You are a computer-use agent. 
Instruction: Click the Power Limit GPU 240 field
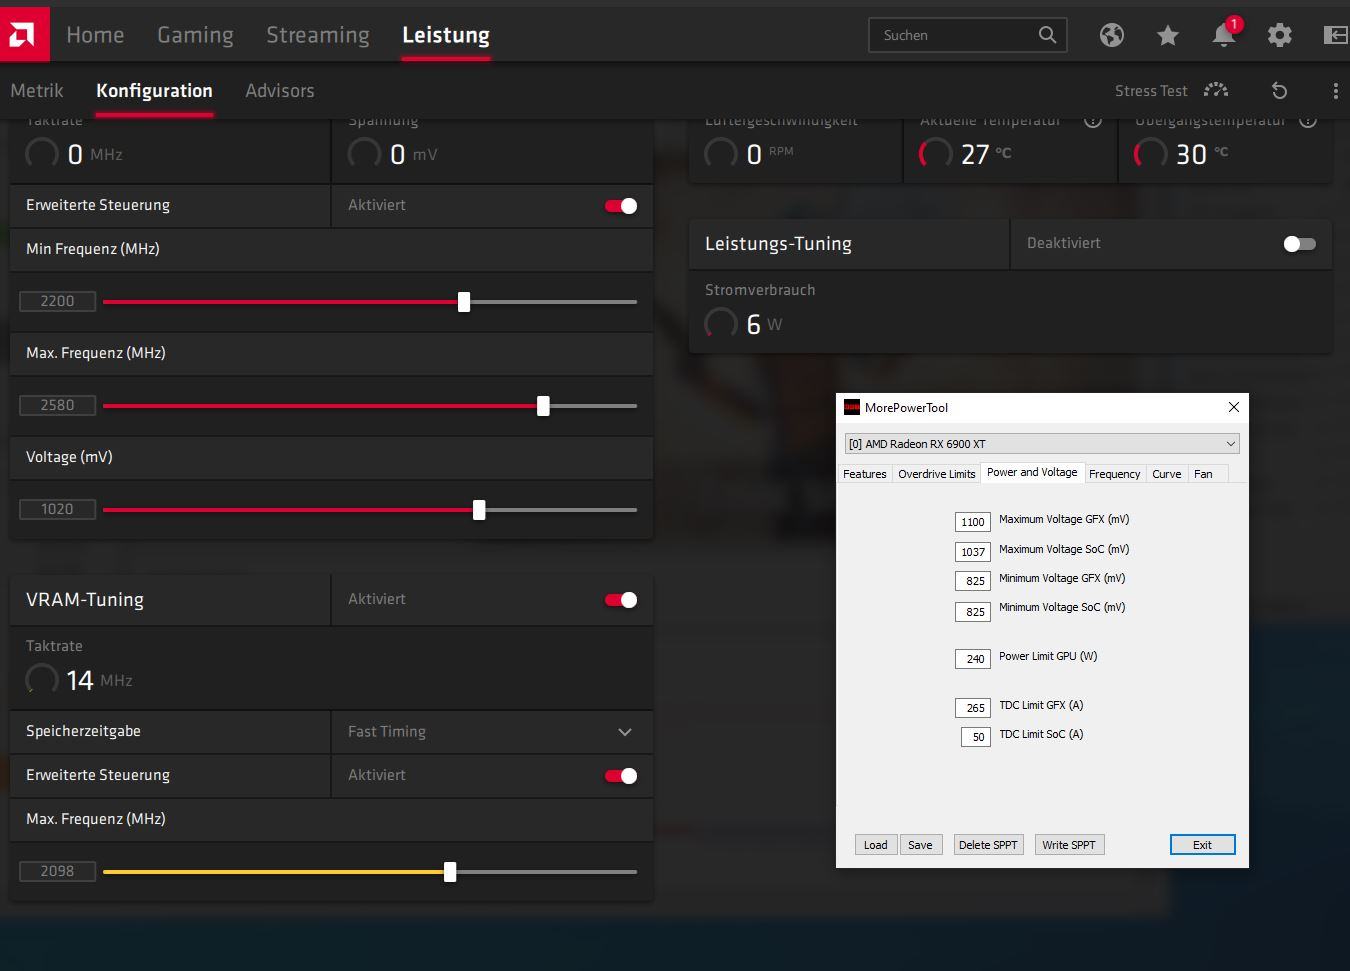pyautogui.click(x=973, y=659)
